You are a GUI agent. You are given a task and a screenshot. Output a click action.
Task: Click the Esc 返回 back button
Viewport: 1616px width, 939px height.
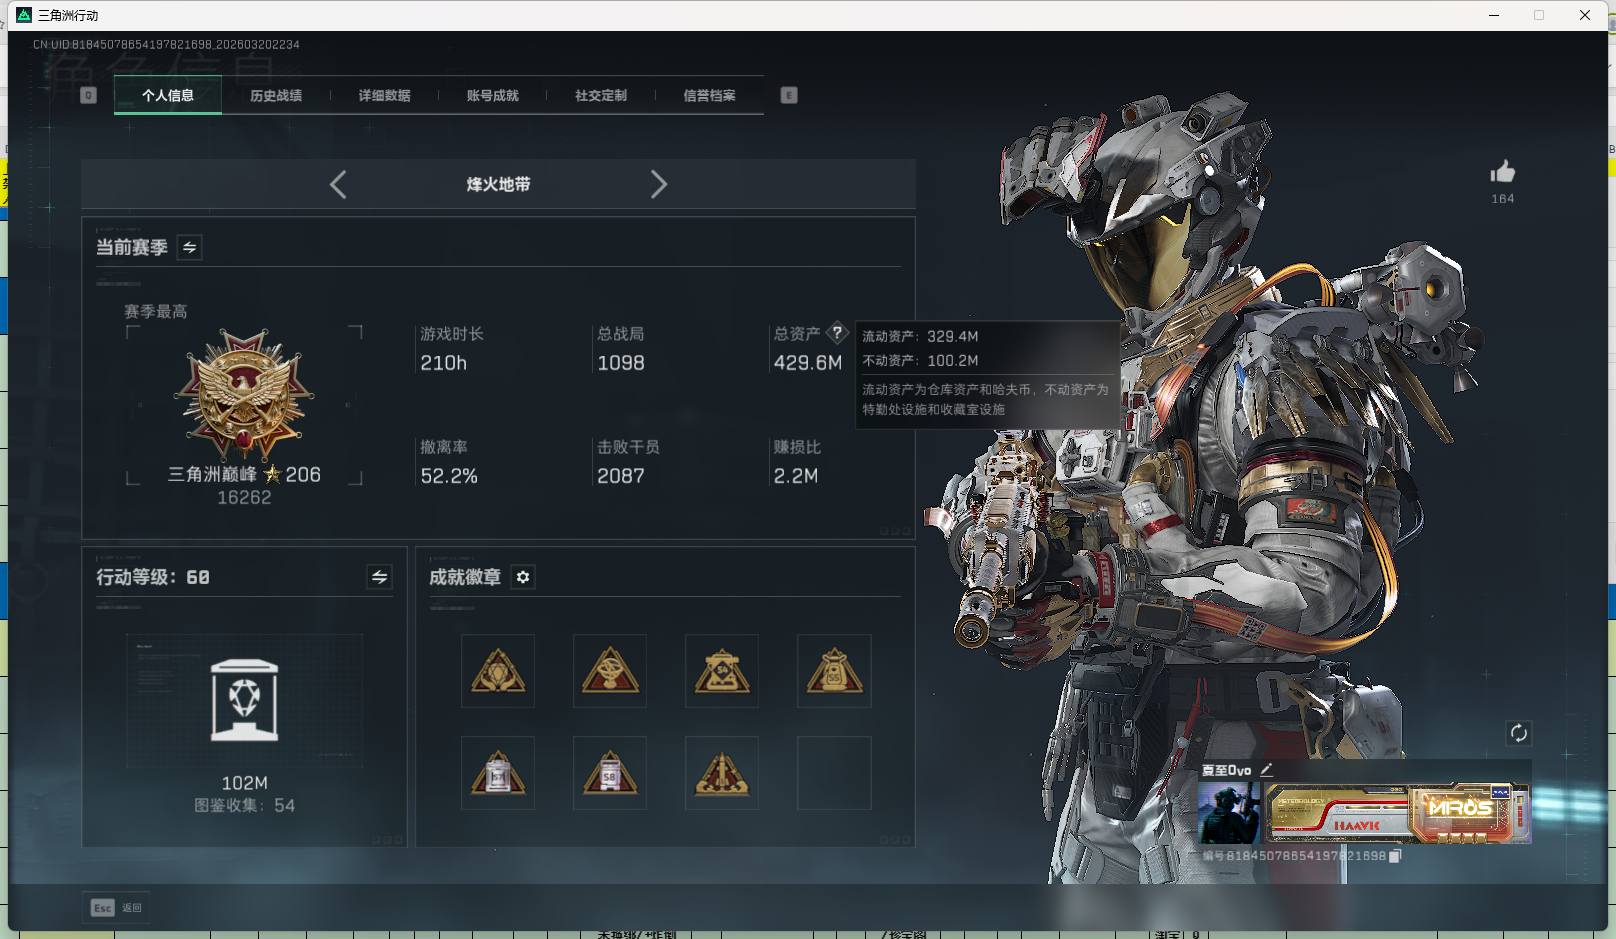point(117,908)
